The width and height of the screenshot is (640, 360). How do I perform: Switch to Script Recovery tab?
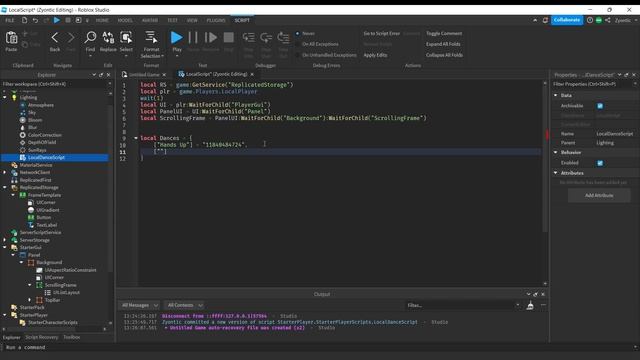pyautogui.click(x=42, y=337)
